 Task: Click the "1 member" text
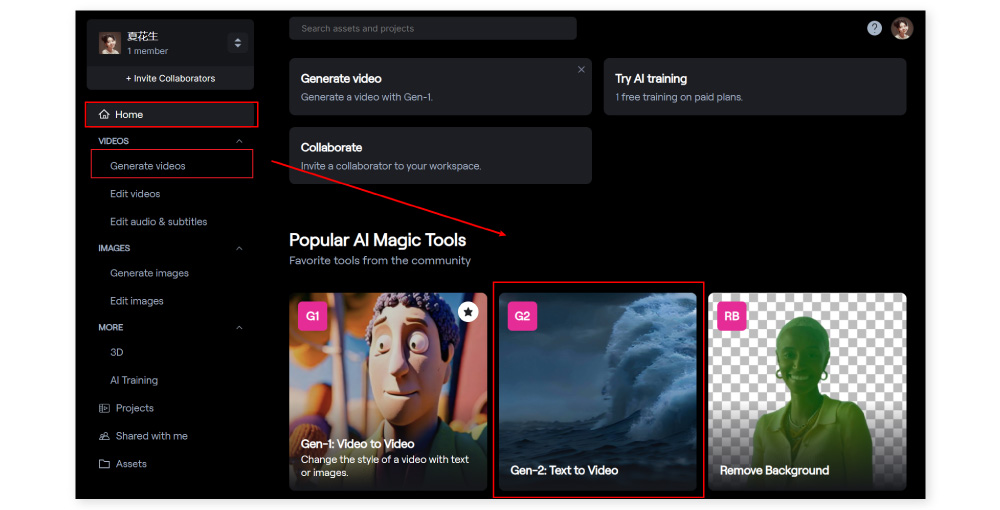coord(148,51)
